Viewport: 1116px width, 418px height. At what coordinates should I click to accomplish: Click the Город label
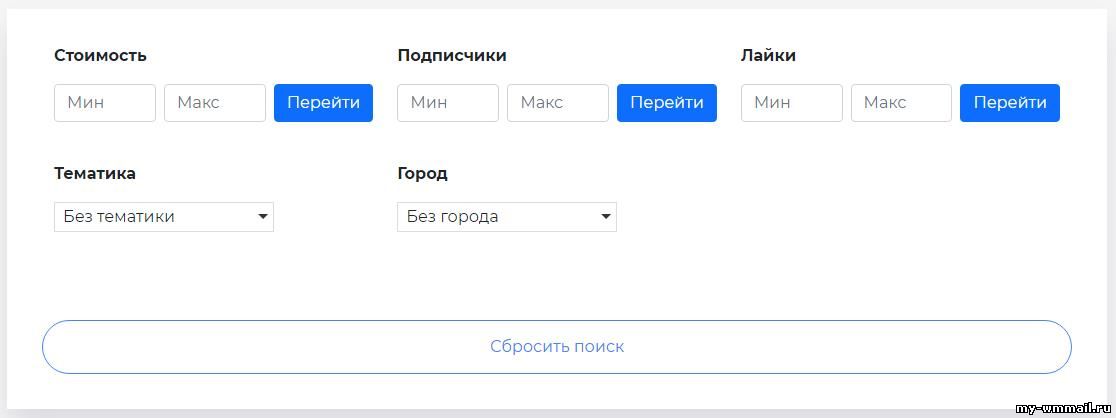[x=422, y=173]
